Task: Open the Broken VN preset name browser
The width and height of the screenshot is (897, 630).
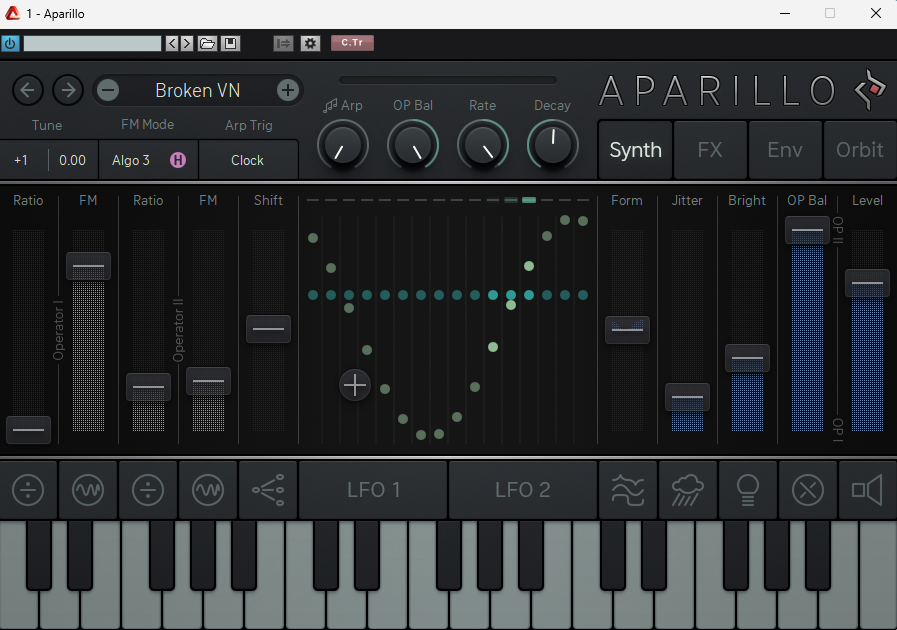Action: tap(197, 90)
